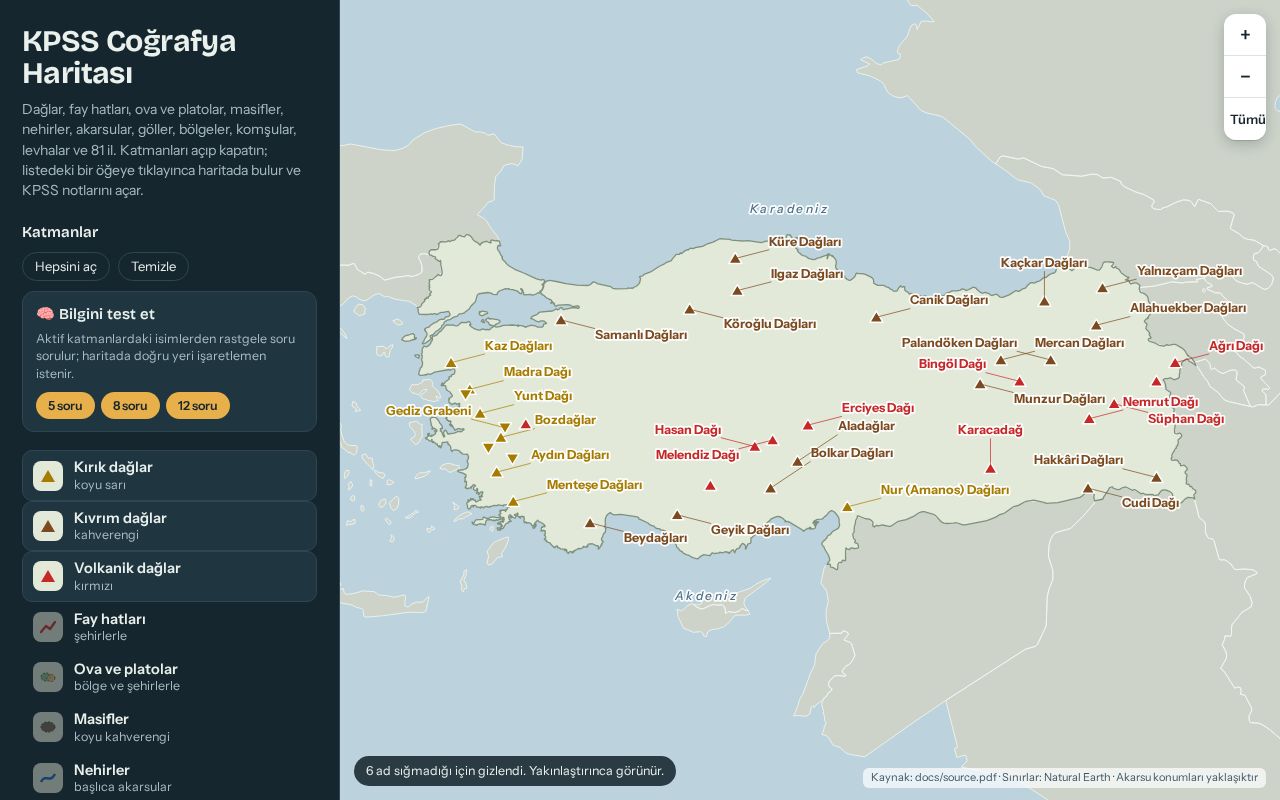
Task: Click the Nehirler layer icon
Action: pos(48,778)
